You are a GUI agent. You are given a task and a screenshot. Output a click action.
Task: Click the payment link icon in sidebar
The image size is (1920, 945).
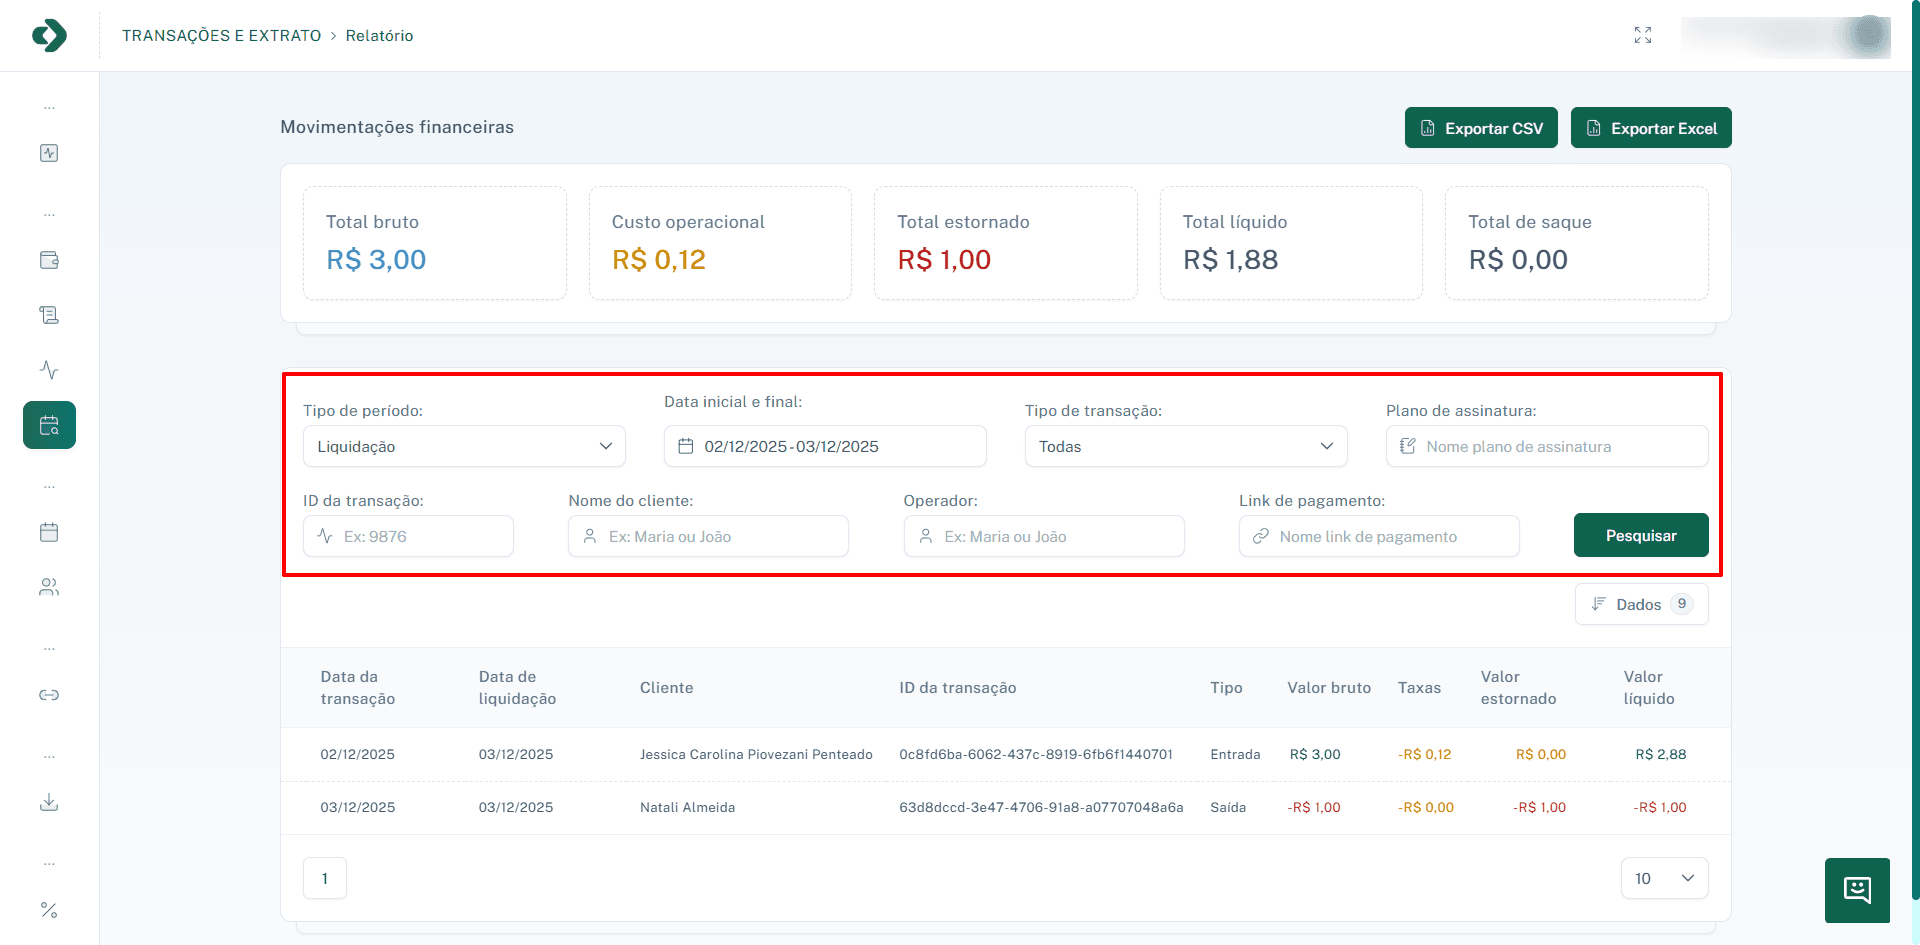coord(49,695)
